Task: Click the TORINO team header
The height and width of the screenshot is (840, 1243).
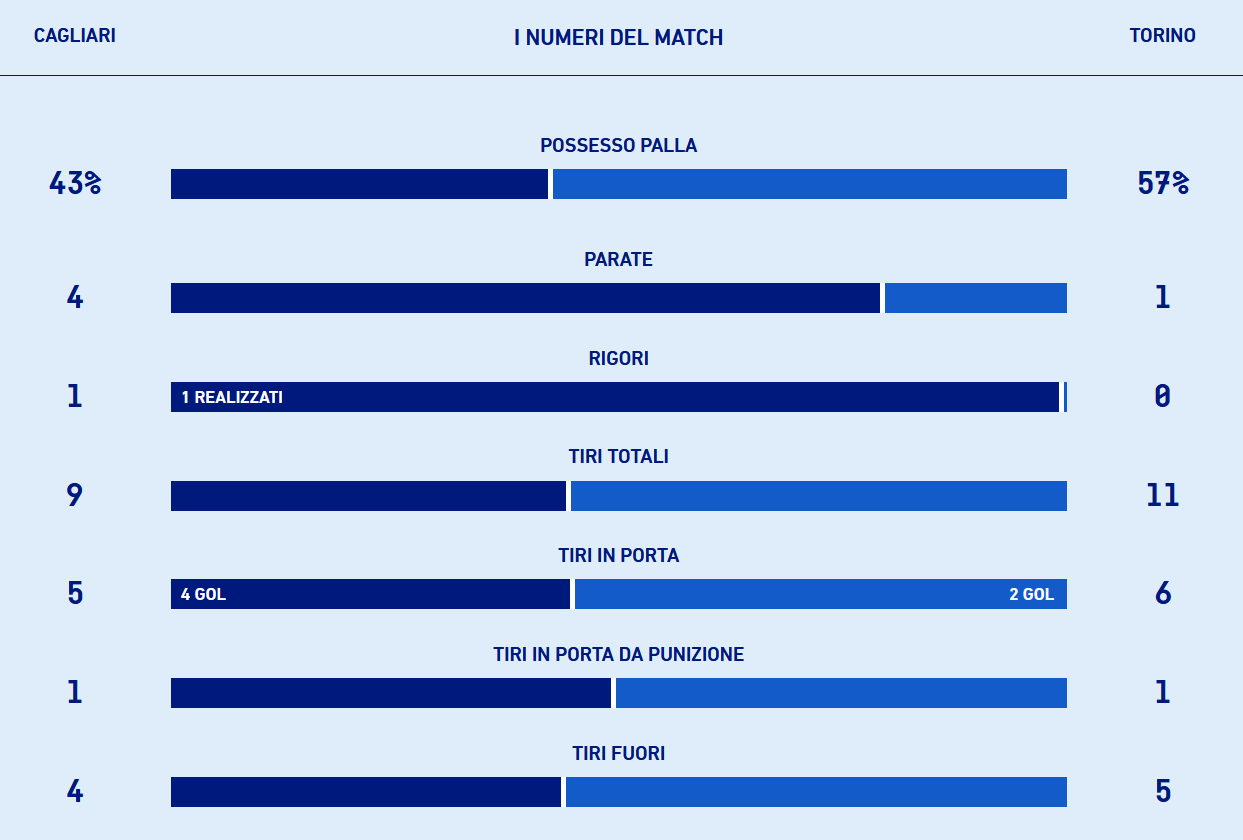Action: tap(1162, 36)
